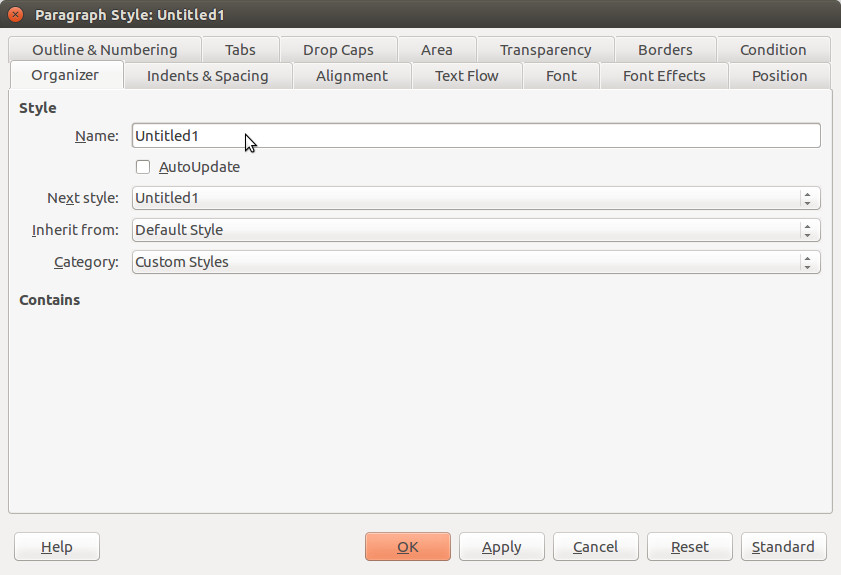The image size is (841, 575).
Task: Click the Reset button
Action: click(690, 547)
